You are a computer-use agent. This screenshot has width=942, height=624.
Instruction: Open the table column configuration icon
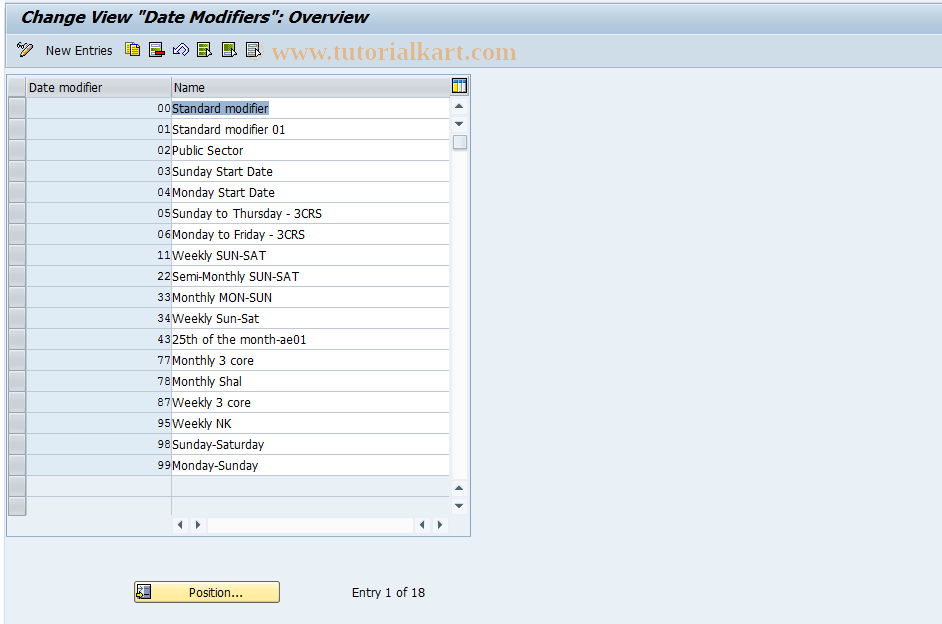(x=459, y=86)
